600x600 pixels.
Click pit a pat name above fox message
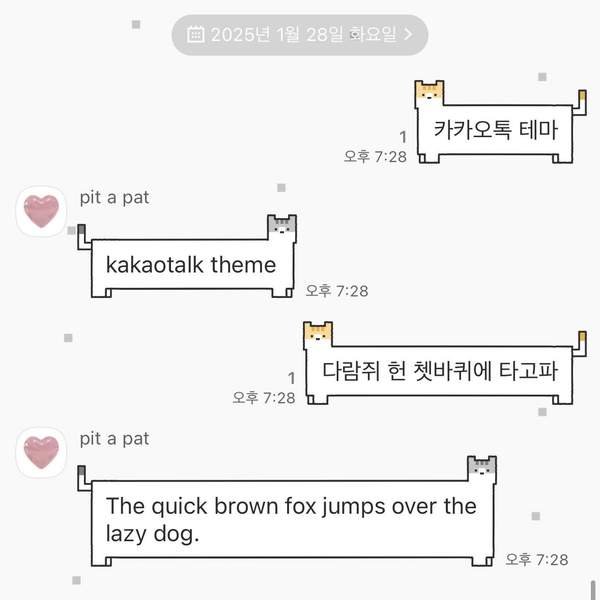pyautogui.click(x=114, y=439)
